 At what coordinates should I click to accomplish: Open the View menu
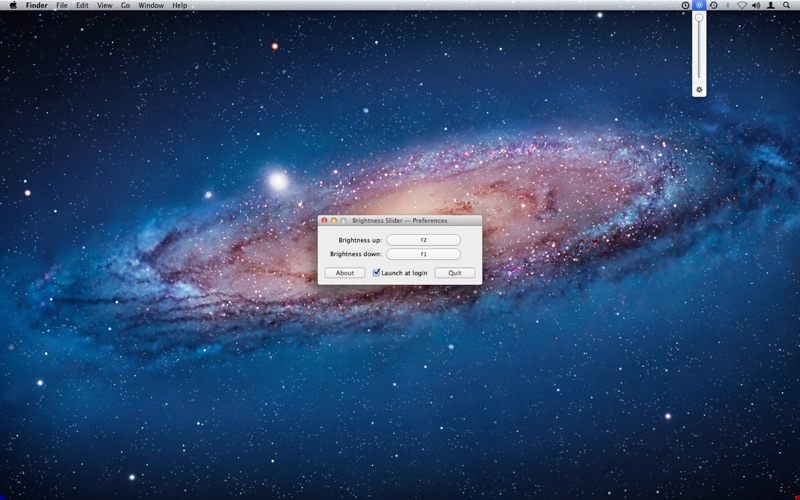(x=105, y=5)
